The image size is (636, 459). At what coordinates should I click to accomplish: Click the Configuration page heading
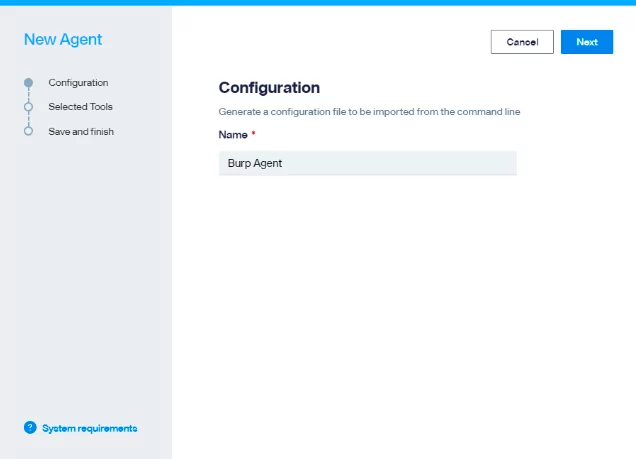tap(269, 88)
